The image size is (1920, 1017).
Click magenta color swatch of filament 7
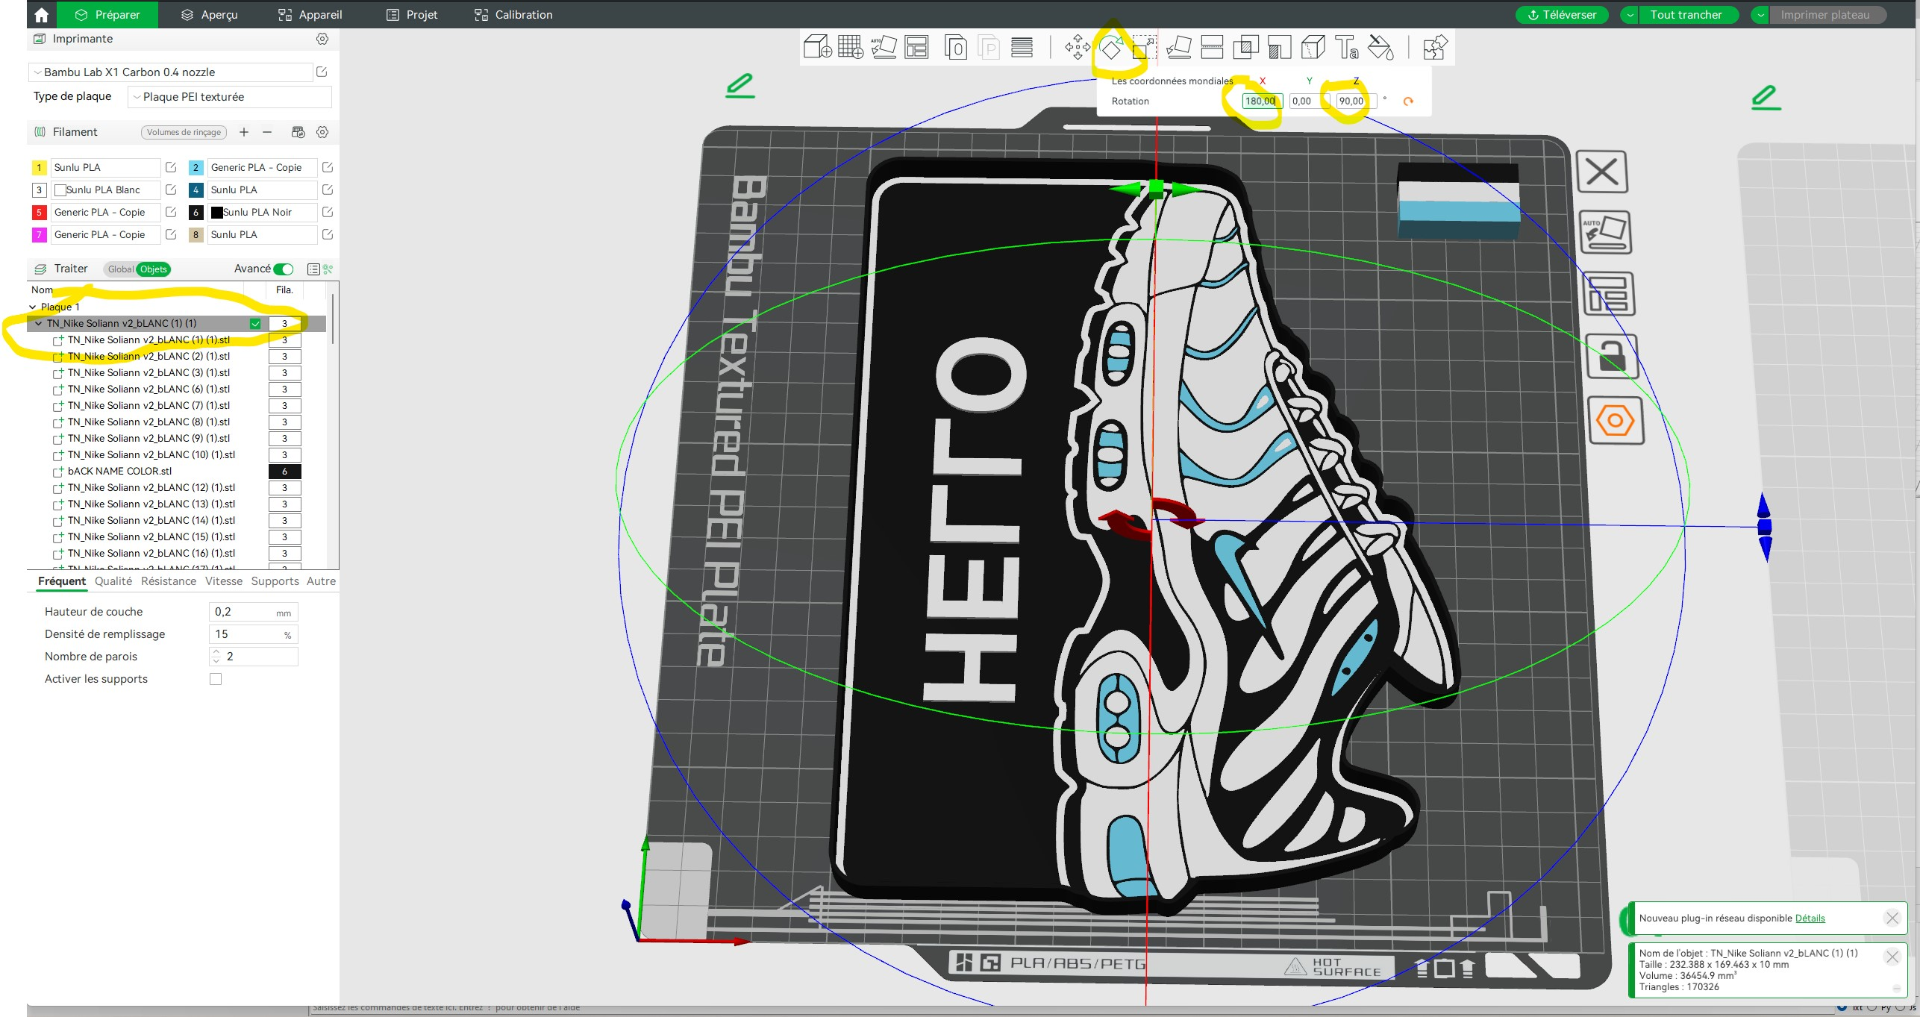39,235
